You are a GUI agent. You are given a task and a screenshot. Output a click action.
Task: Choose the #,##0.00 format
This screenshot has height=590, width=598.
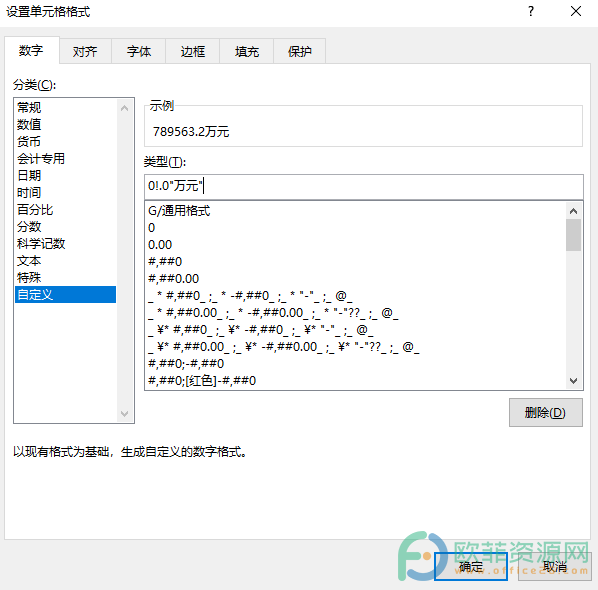pos(355,278)
